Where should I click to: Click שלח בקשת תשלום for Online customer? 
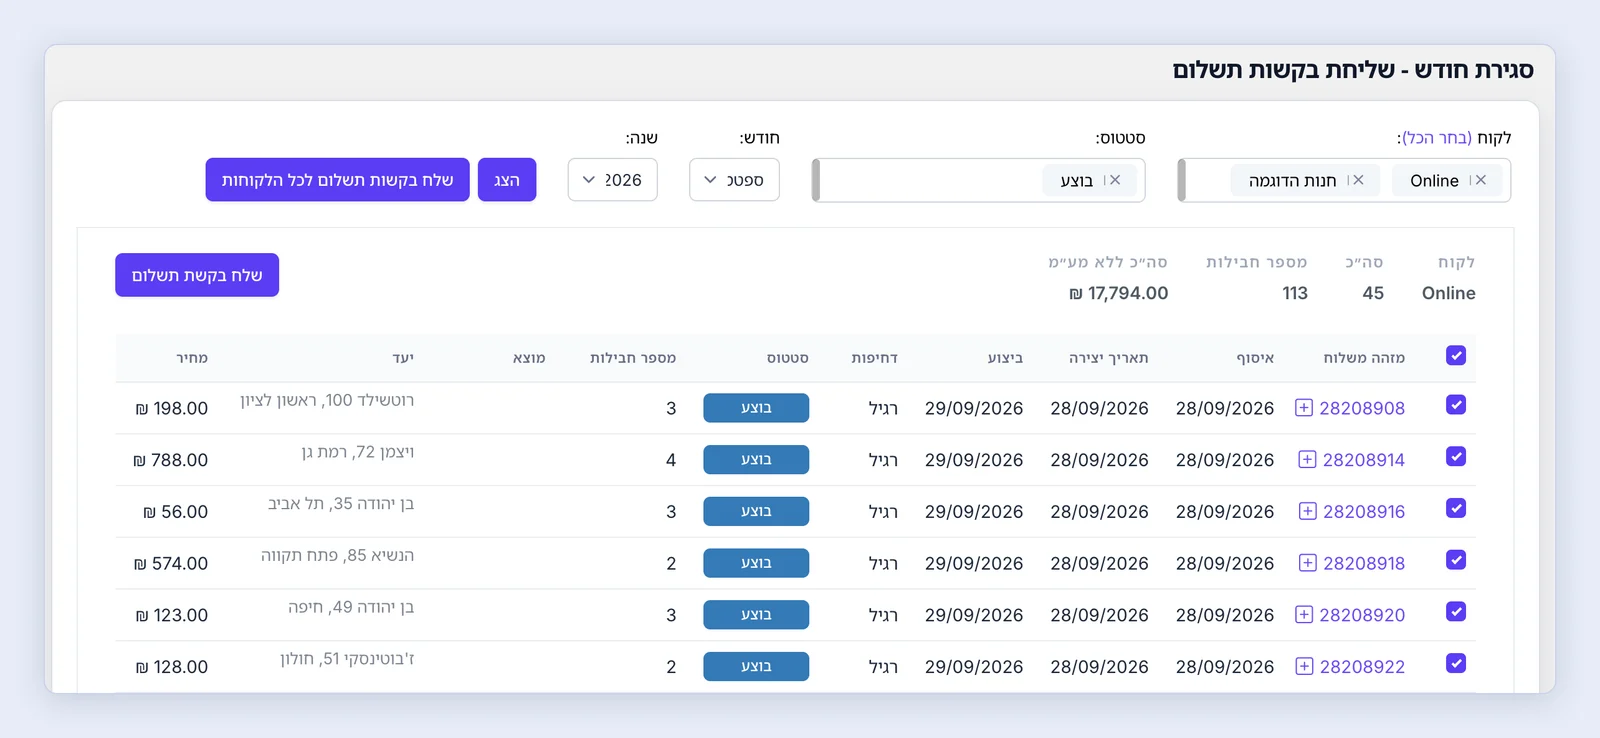click(x=197, y=275)
